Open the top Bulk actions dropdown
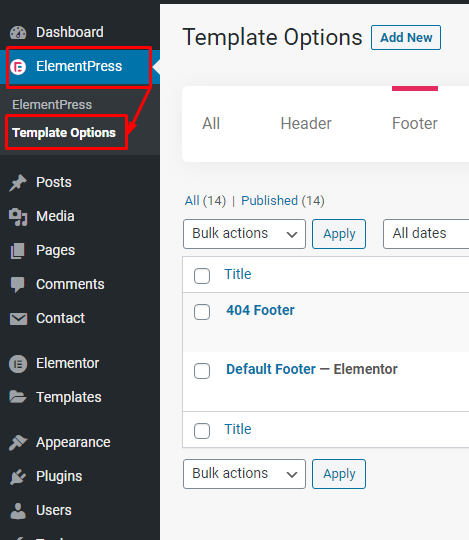469x540 pixels. click(x=244, y=234)
